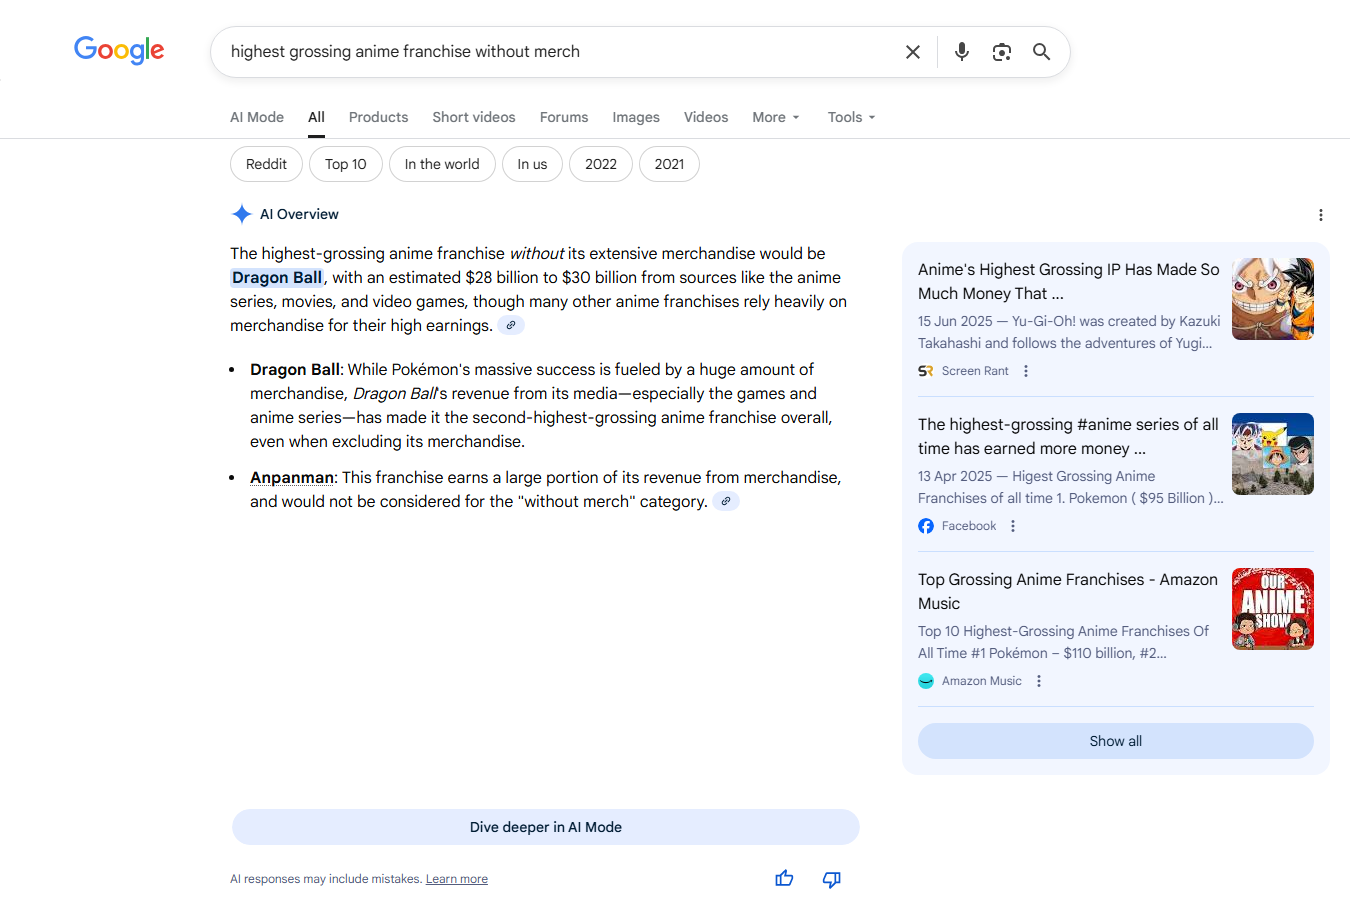Screen dimensions: 1350x900
Task: Open Facebook post thumbnail image
Action: coord(1273,454)
